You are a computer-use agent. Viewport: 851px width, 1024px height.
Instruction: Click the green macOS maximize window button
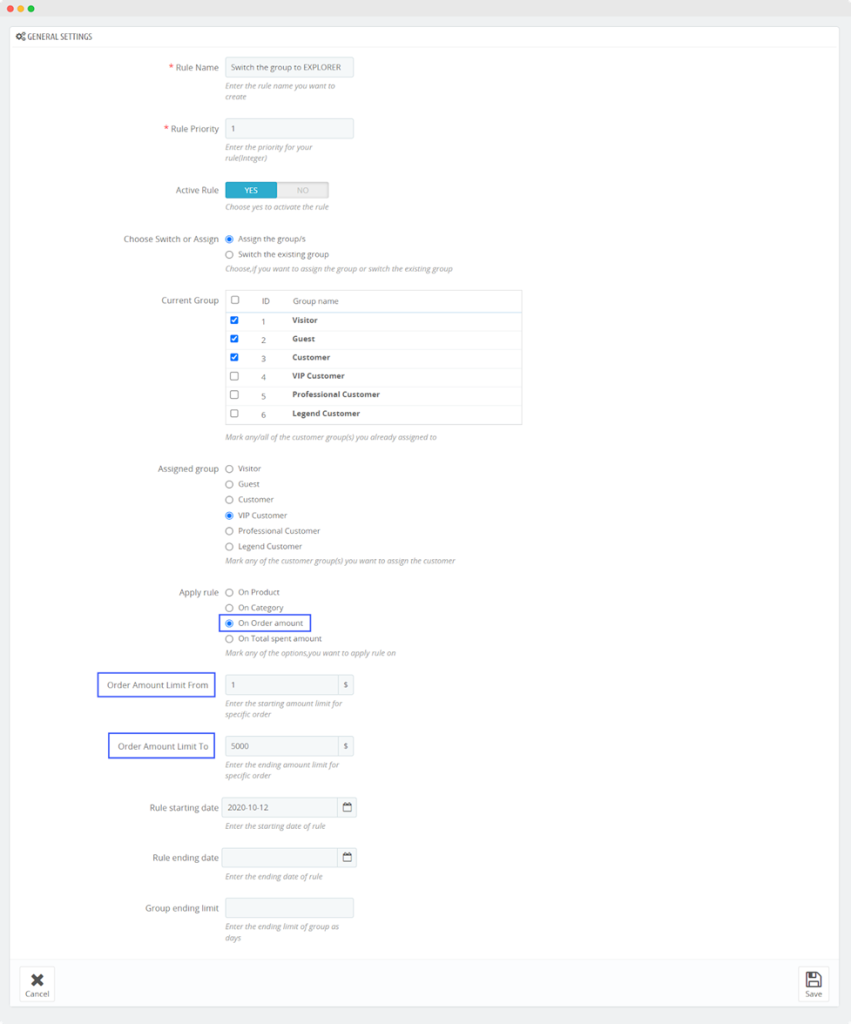[31, 8]
